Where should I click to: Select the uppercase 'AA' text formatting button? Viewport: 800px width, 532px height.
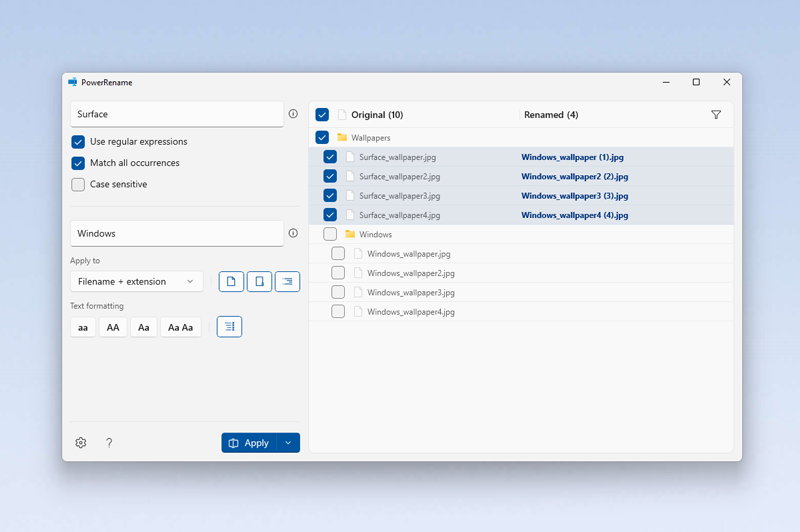point(113,327)
